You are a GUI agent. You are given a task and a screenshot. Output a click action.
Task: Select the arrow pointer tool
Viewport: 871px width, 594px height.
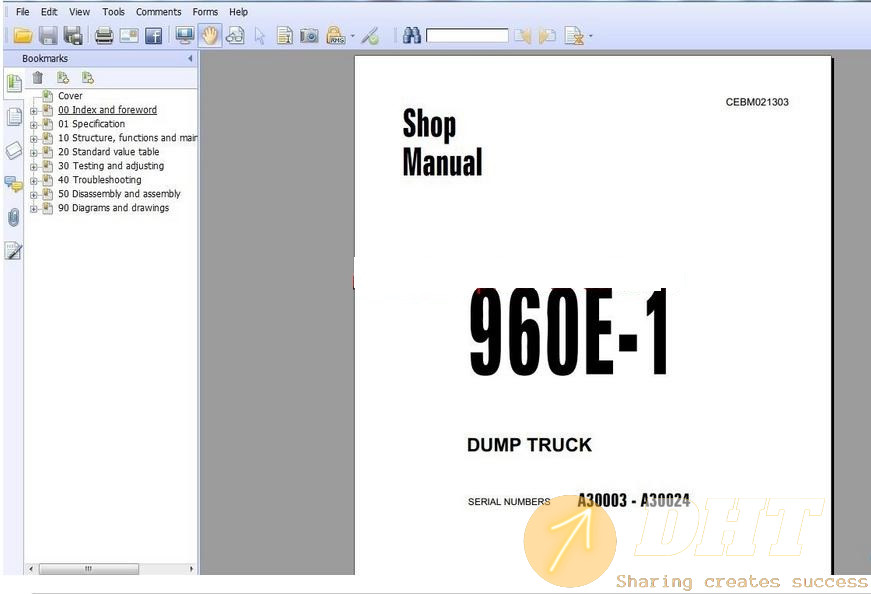(259, 37)
